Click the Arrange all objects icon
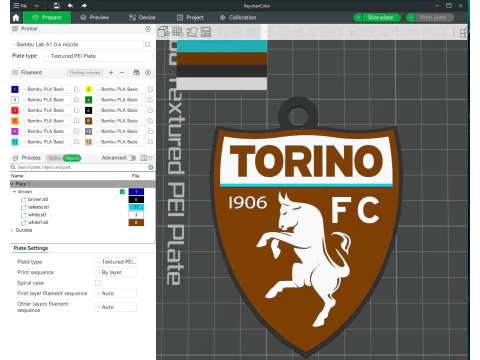Screen dimensions: 480x360 206,32
